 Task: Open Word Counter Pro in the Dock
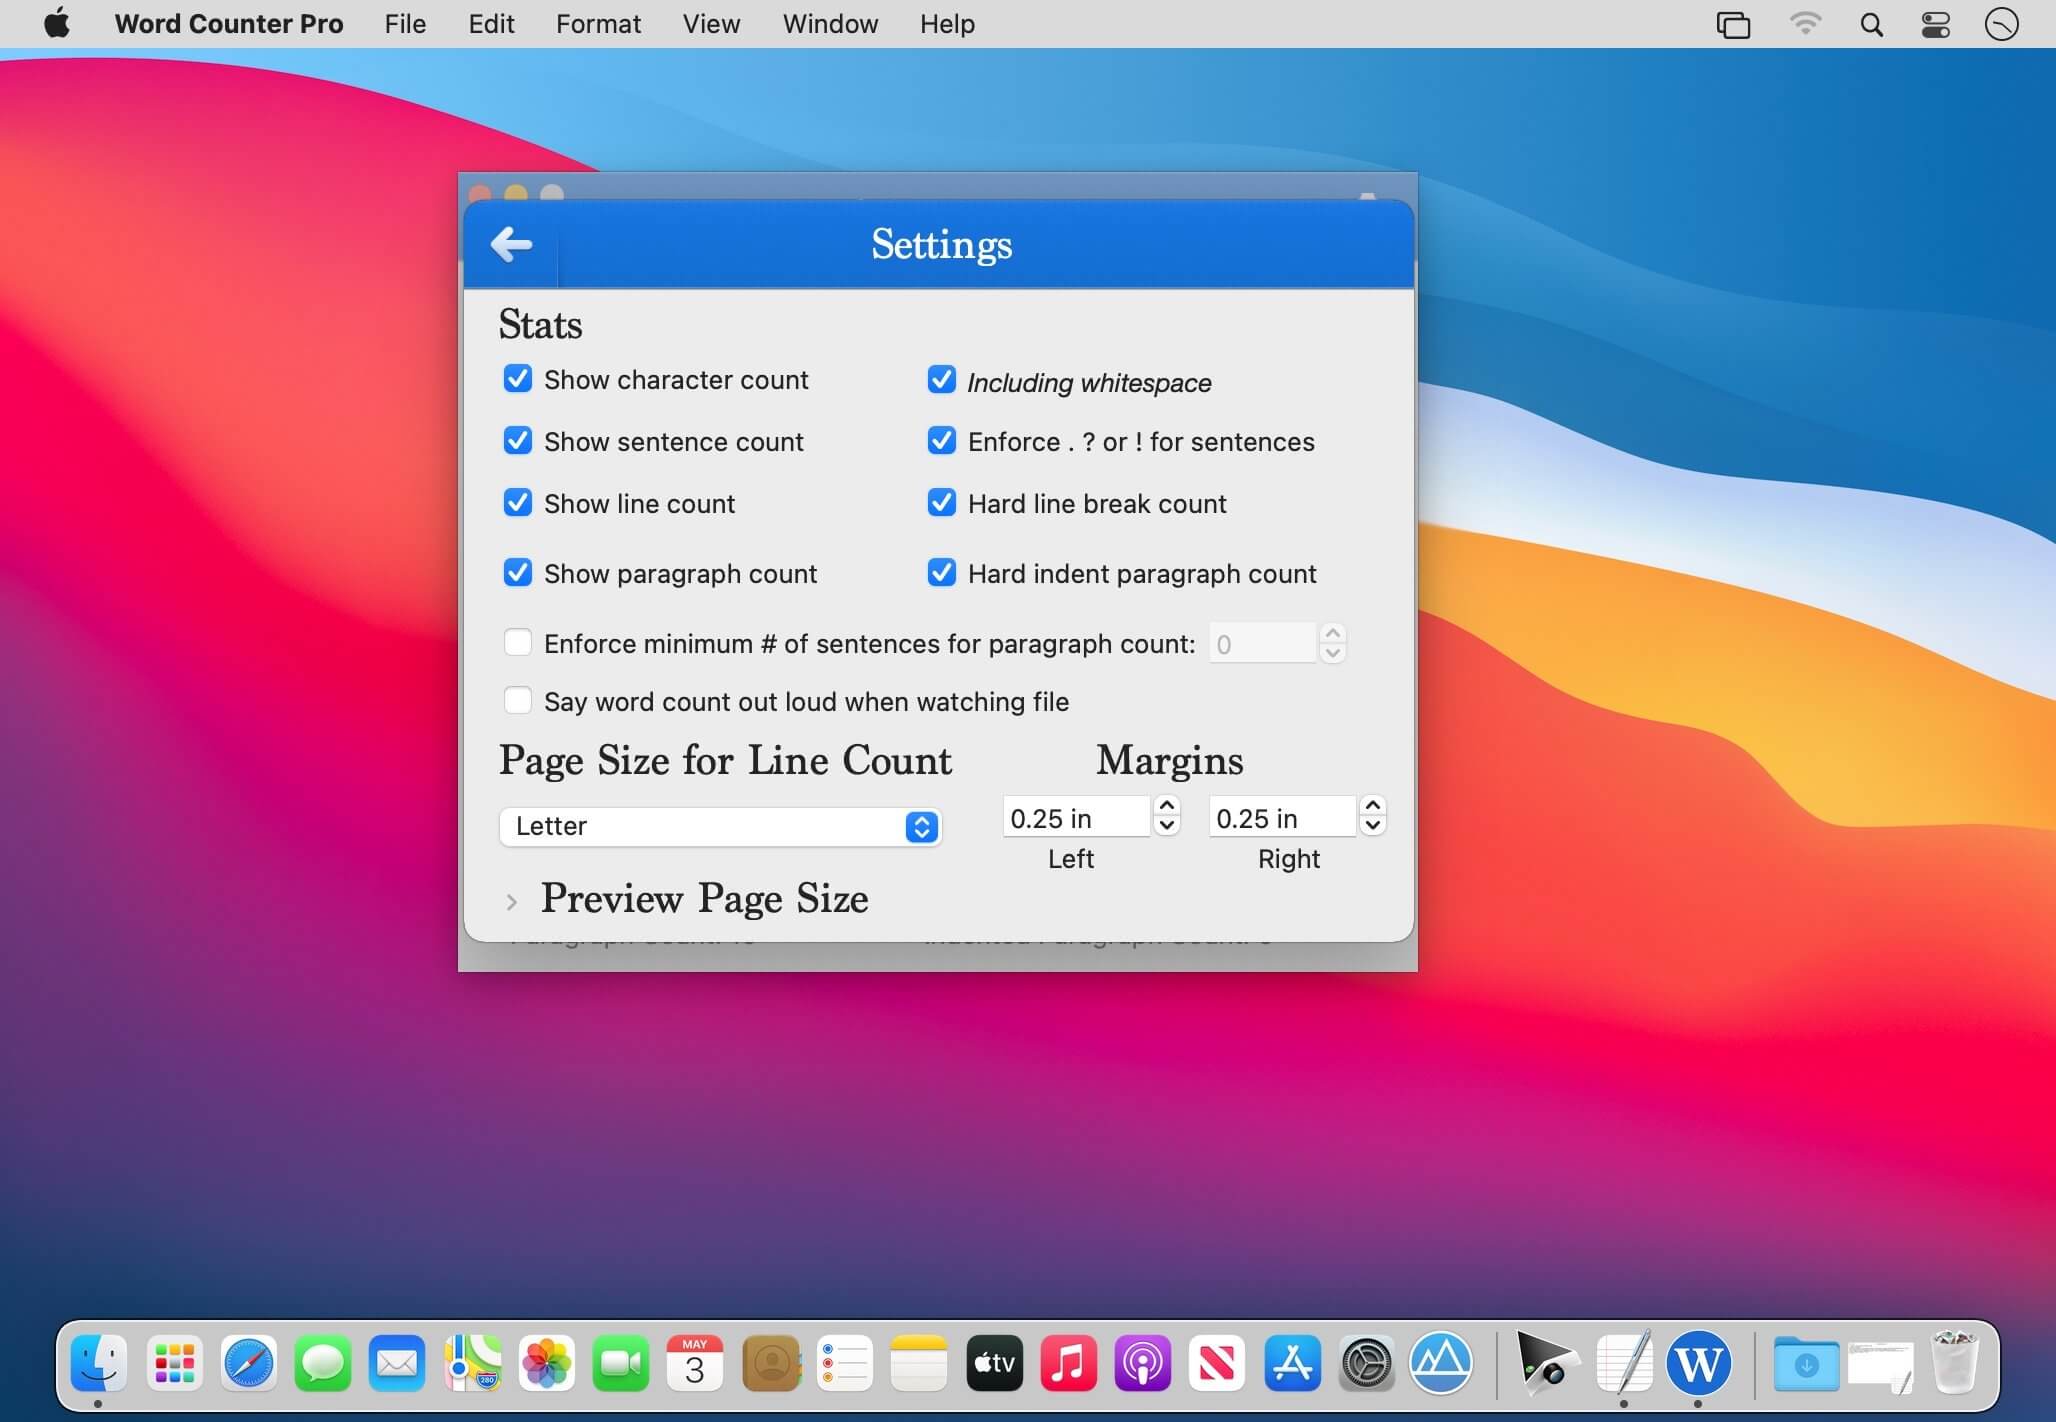[x=1697, y=1363]
